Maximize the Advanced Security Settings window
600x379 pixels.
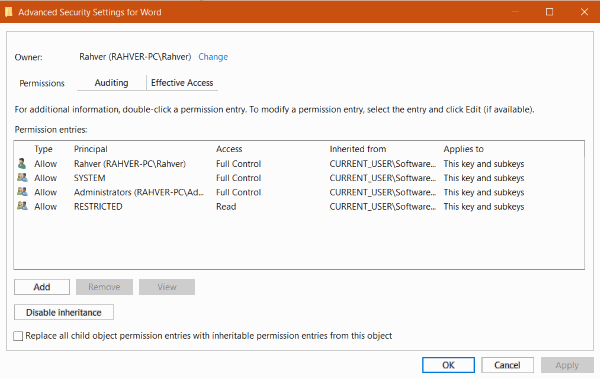point(549,12)
